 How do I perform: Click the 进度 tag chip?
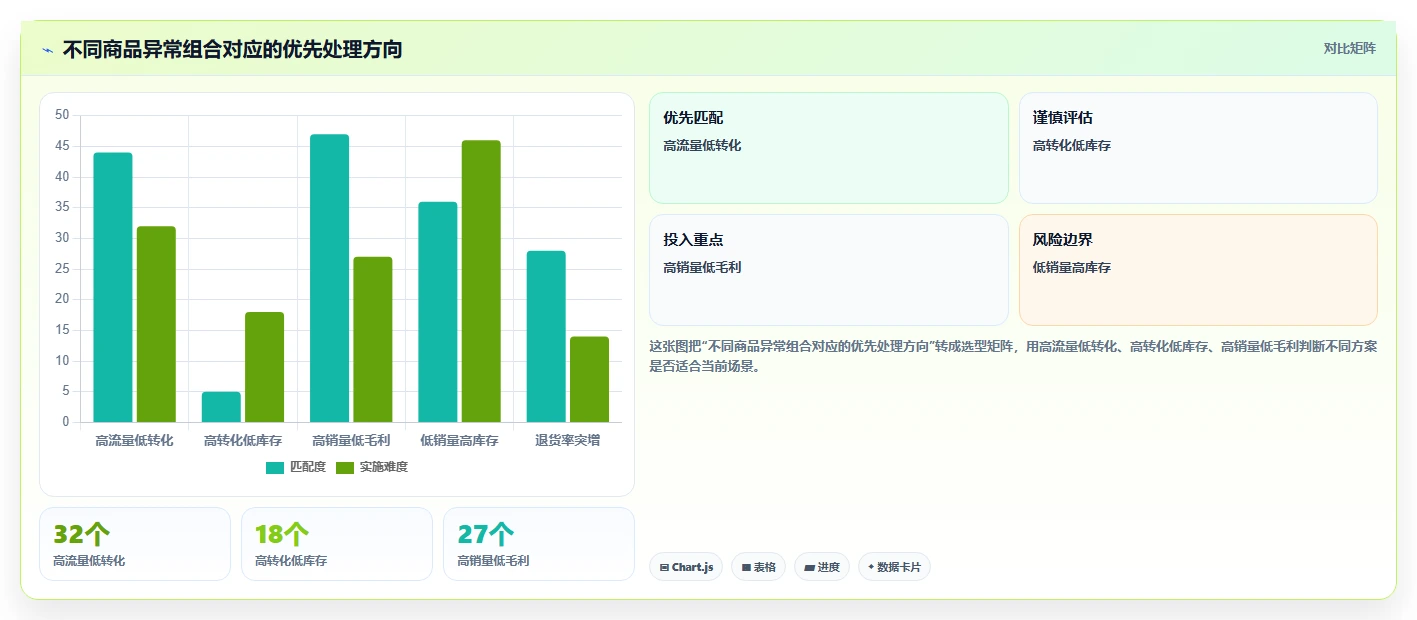click(822, 567)
